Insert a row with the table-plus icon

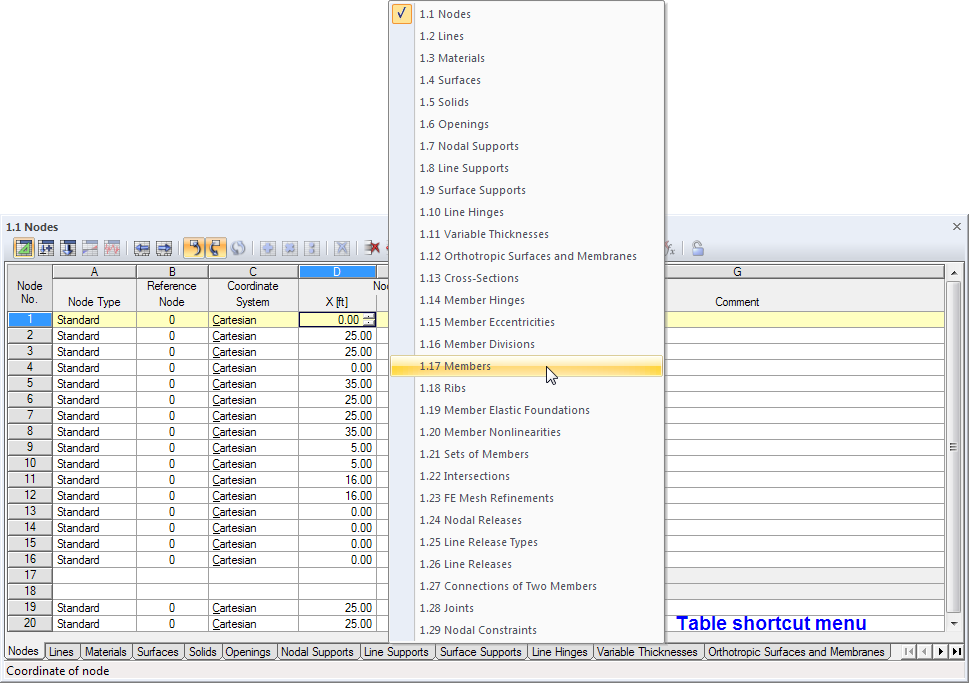click(x=46, y=248)
